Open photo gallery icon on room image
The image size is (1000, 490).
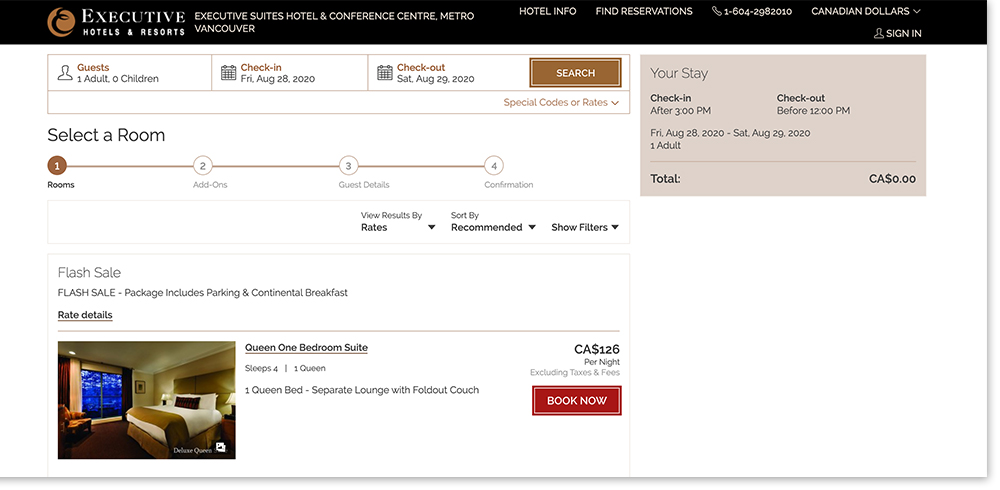[221, 447]
